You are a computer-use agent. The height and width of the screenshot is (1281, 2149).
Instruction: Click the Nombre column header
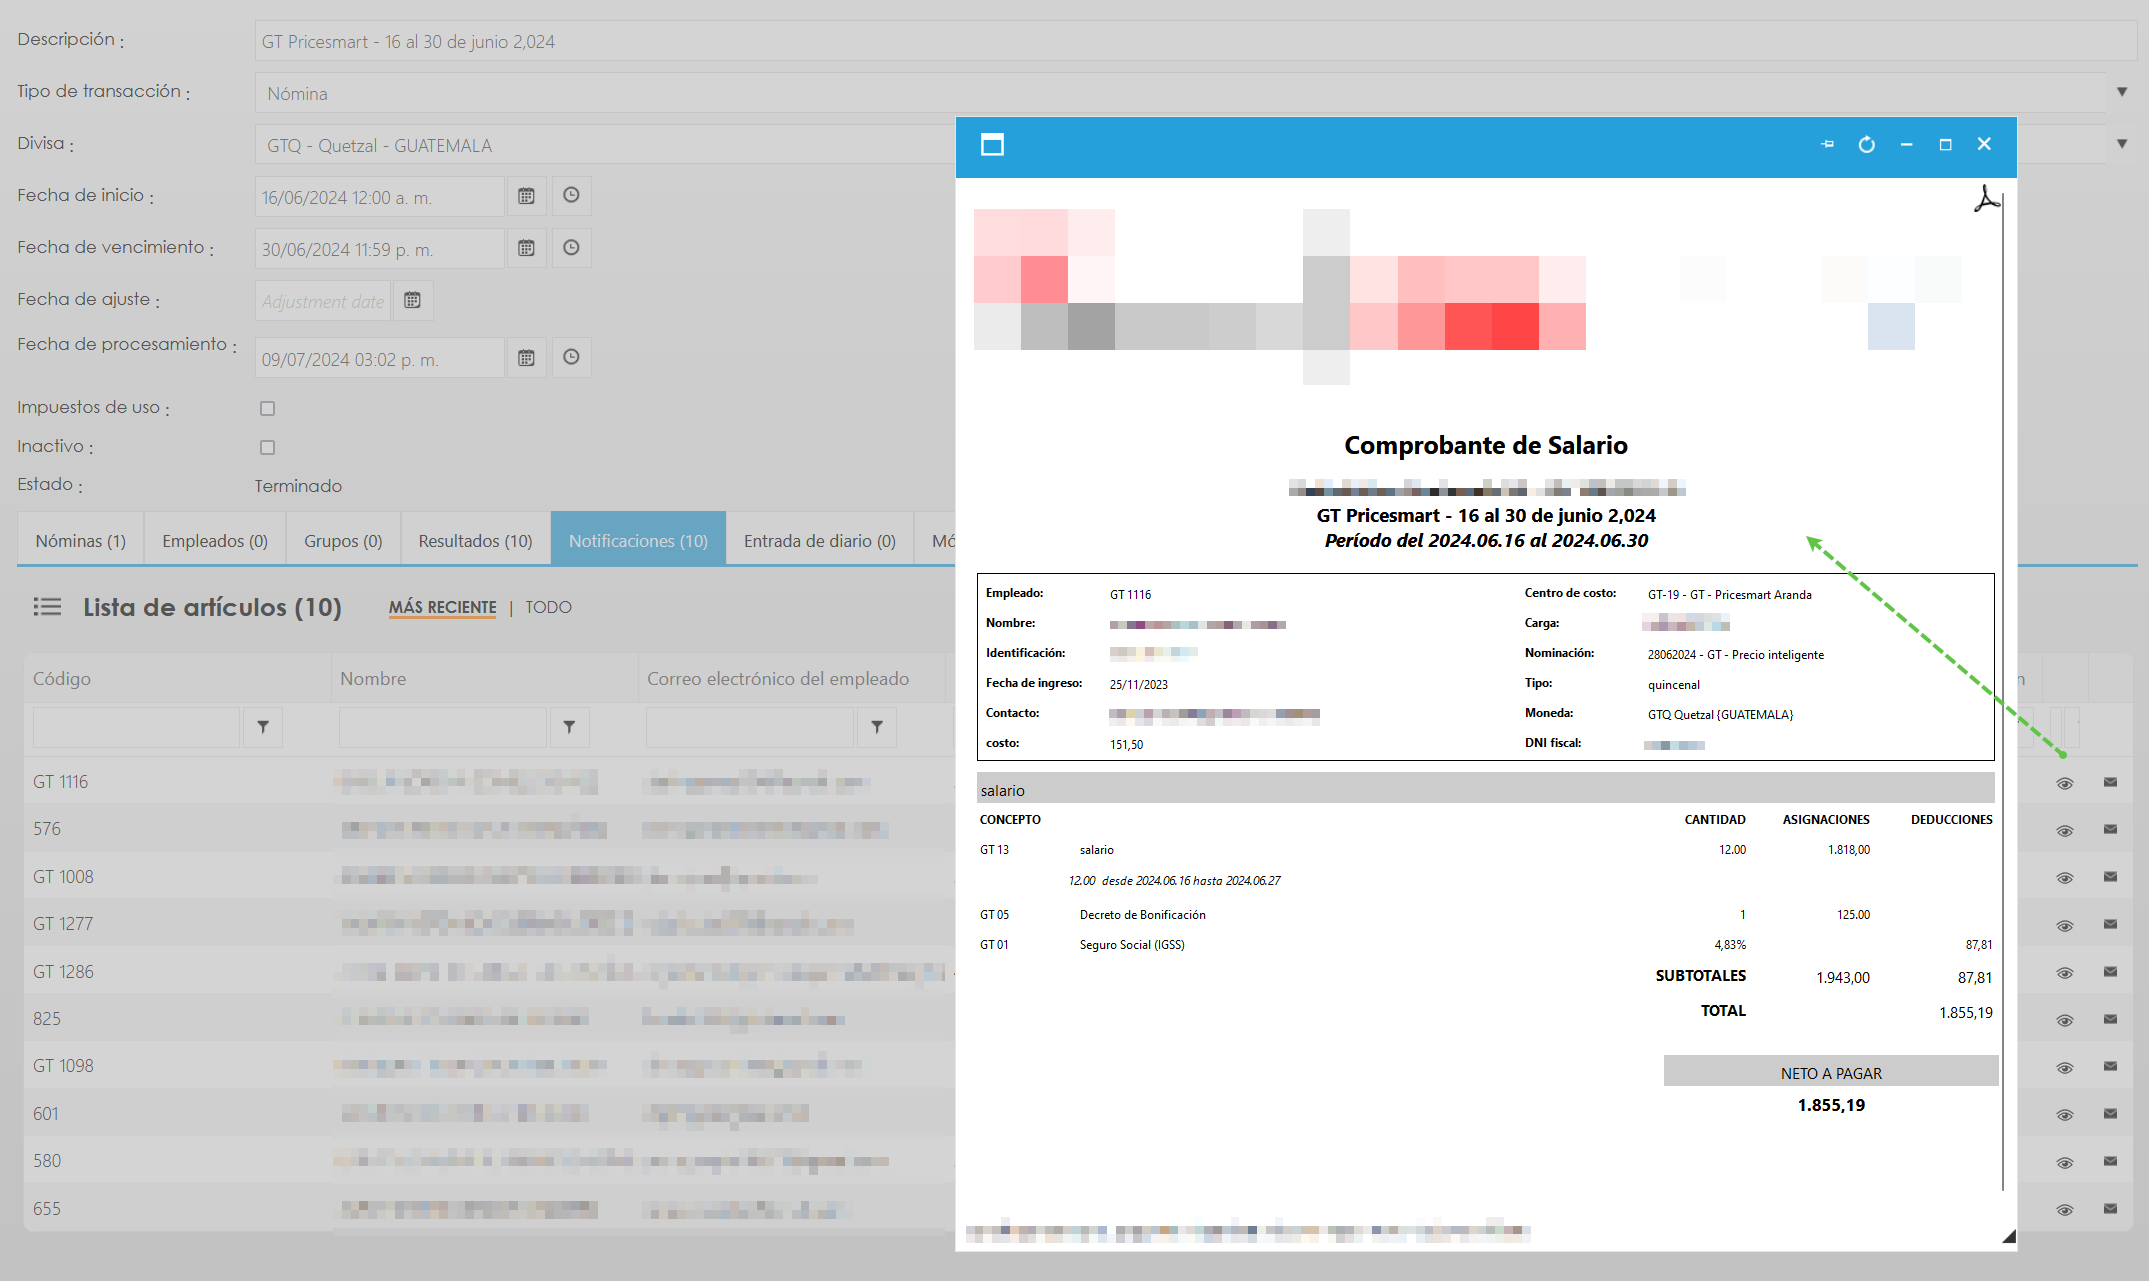[484, 678]
